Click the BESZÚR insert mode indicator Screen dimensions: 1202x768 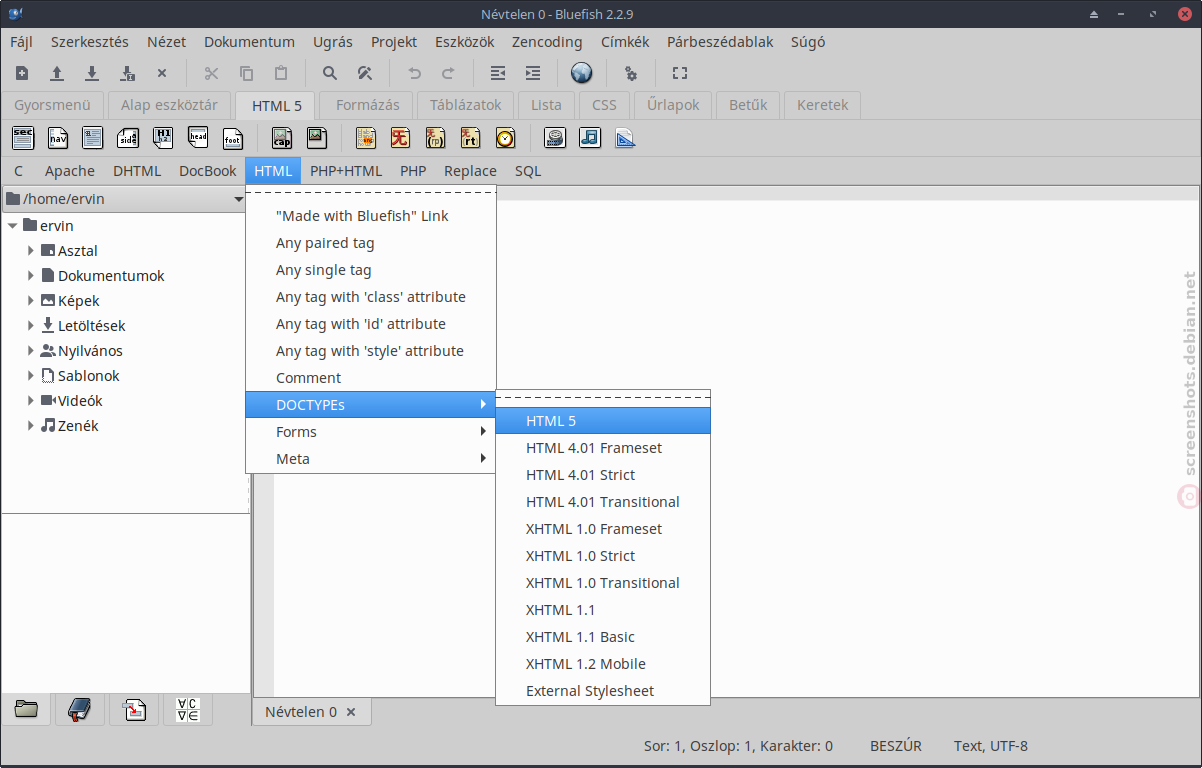pos(896,746)
